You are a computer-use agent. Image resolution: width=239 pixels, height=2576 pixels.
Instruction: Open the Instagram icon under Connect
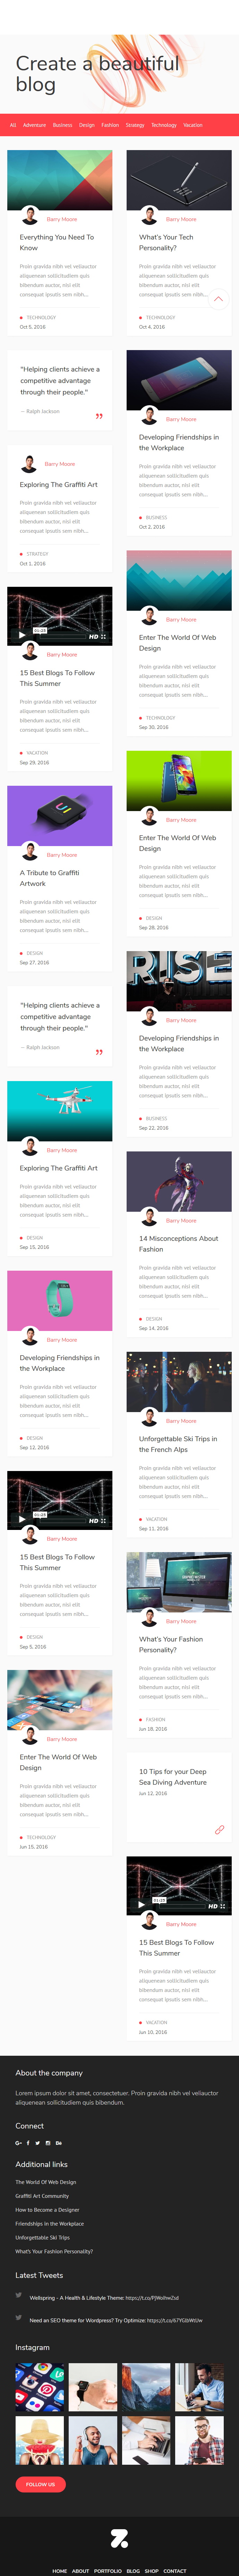click(48, 2143)
